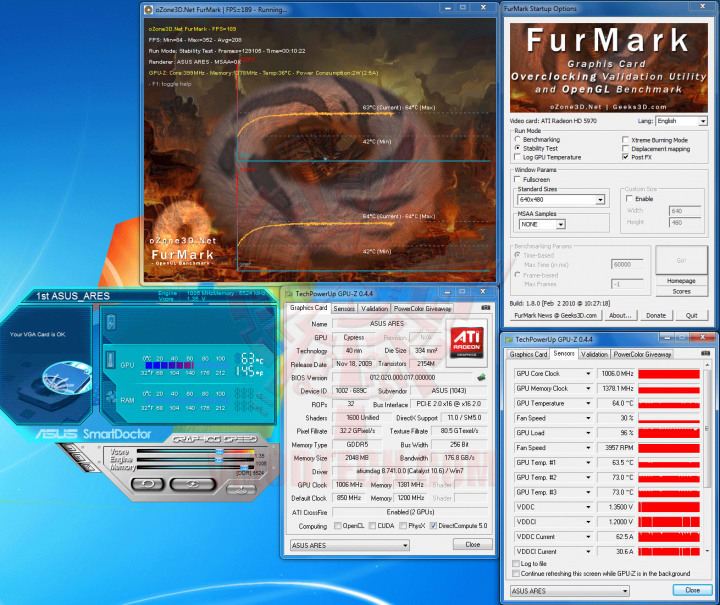
Task: Enable Log GPU Temperature option
Action: coord(518,157)
